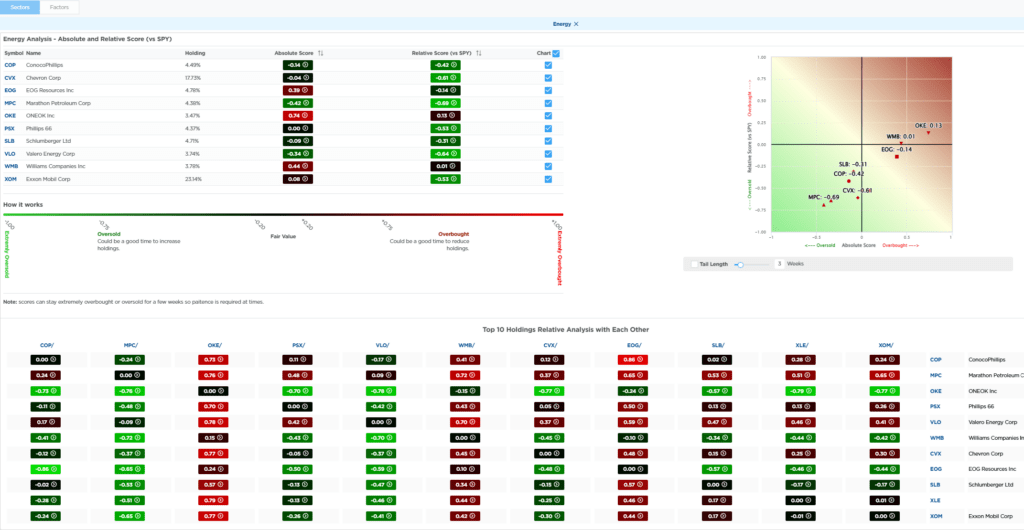The height and width of the screenshot is (530, 1024).
Task: Open info icon on EOG Resources absolute score 0.39
Action: [305, 90]
